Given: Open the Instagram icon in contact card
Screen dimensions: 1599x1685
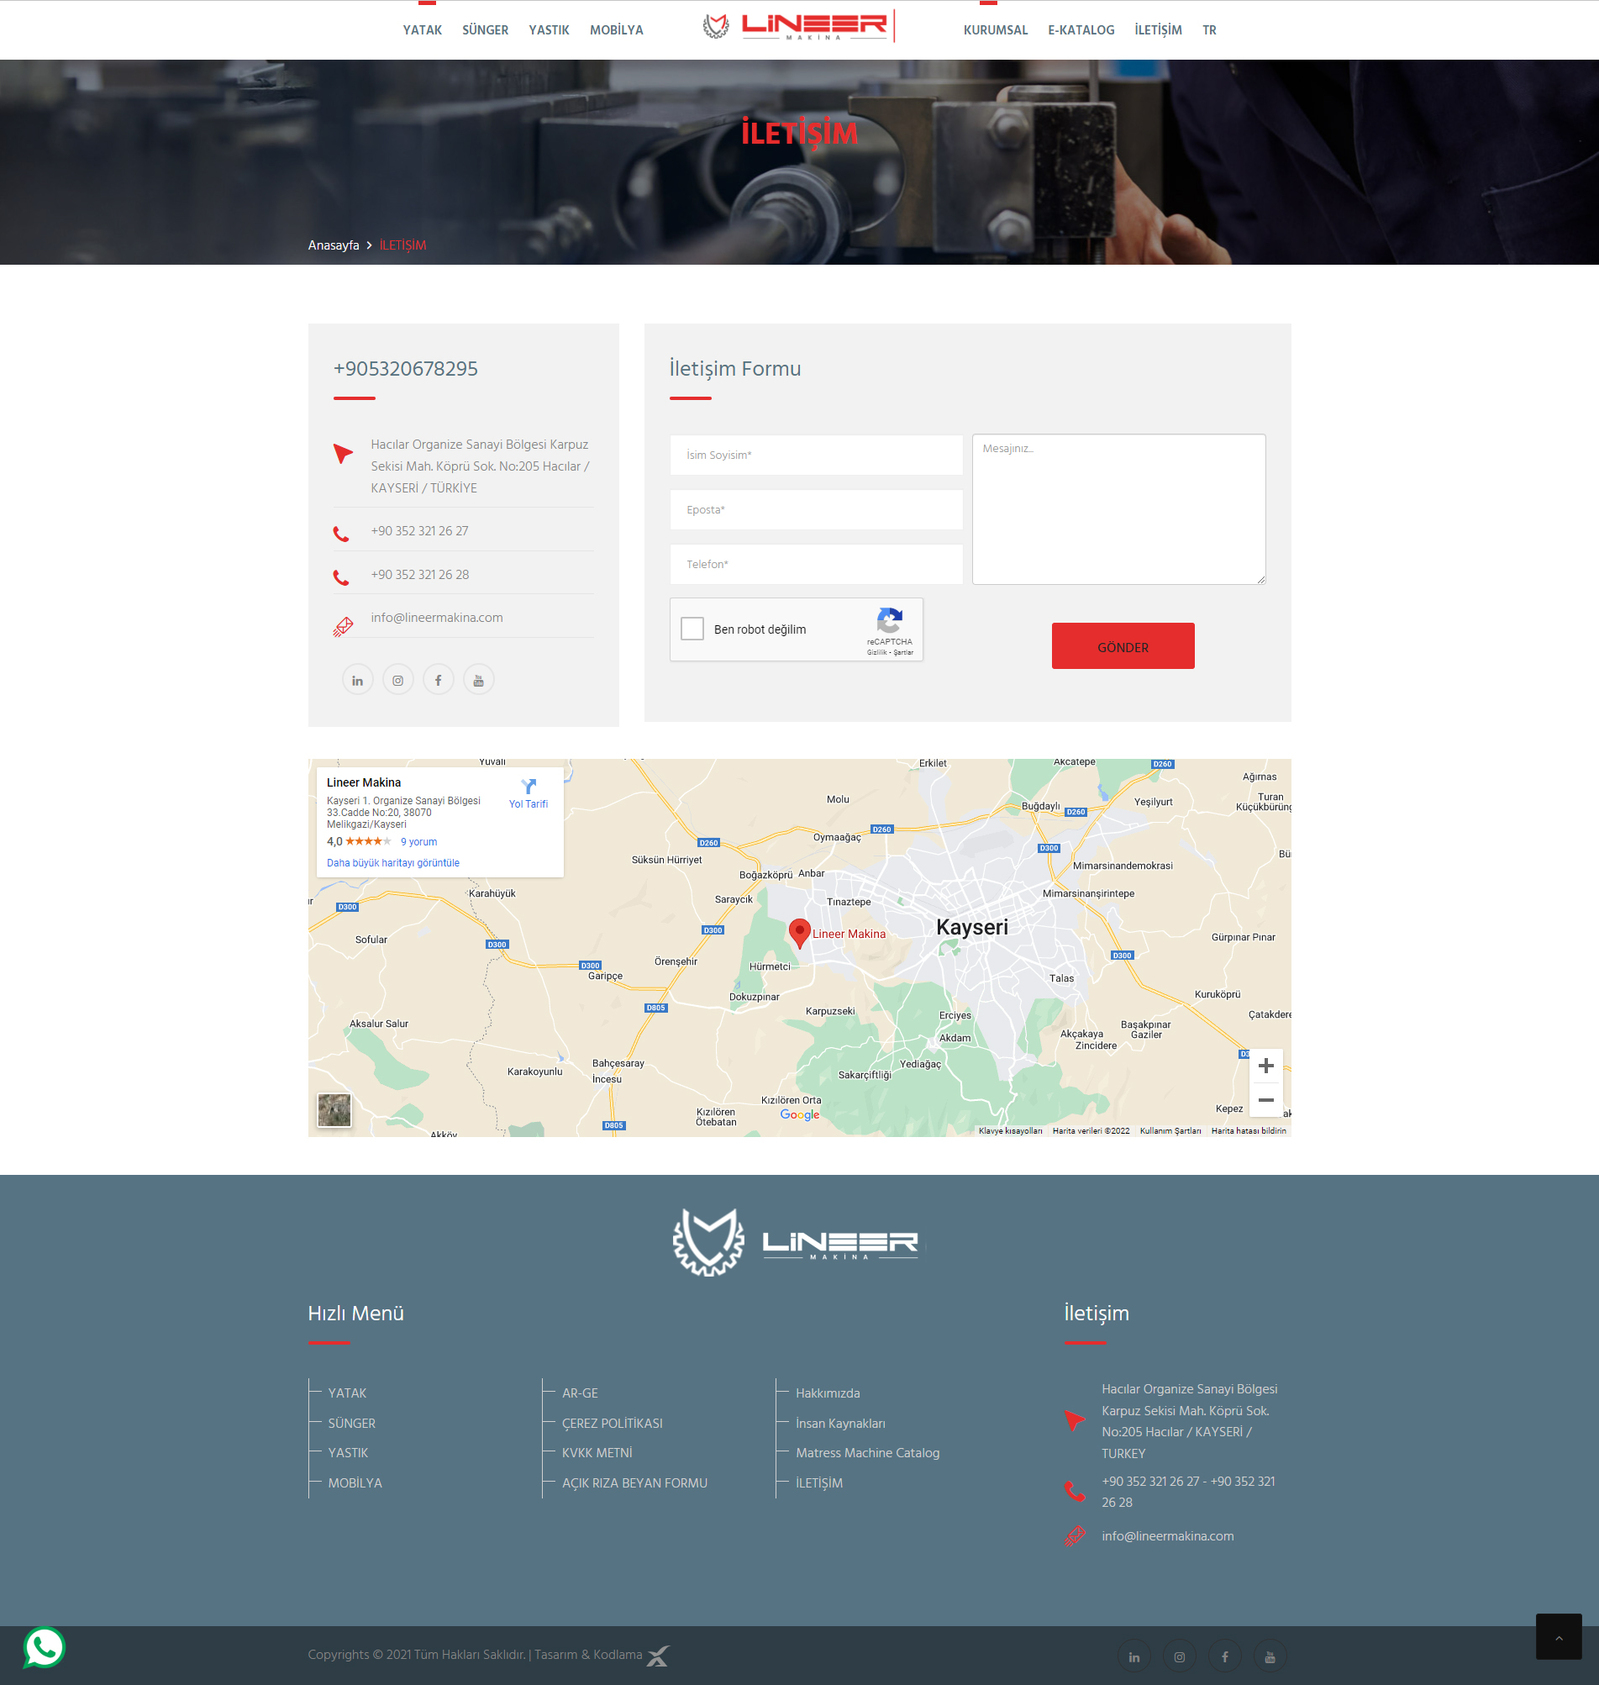Looking at the screenshot, I should pos(398,680).
